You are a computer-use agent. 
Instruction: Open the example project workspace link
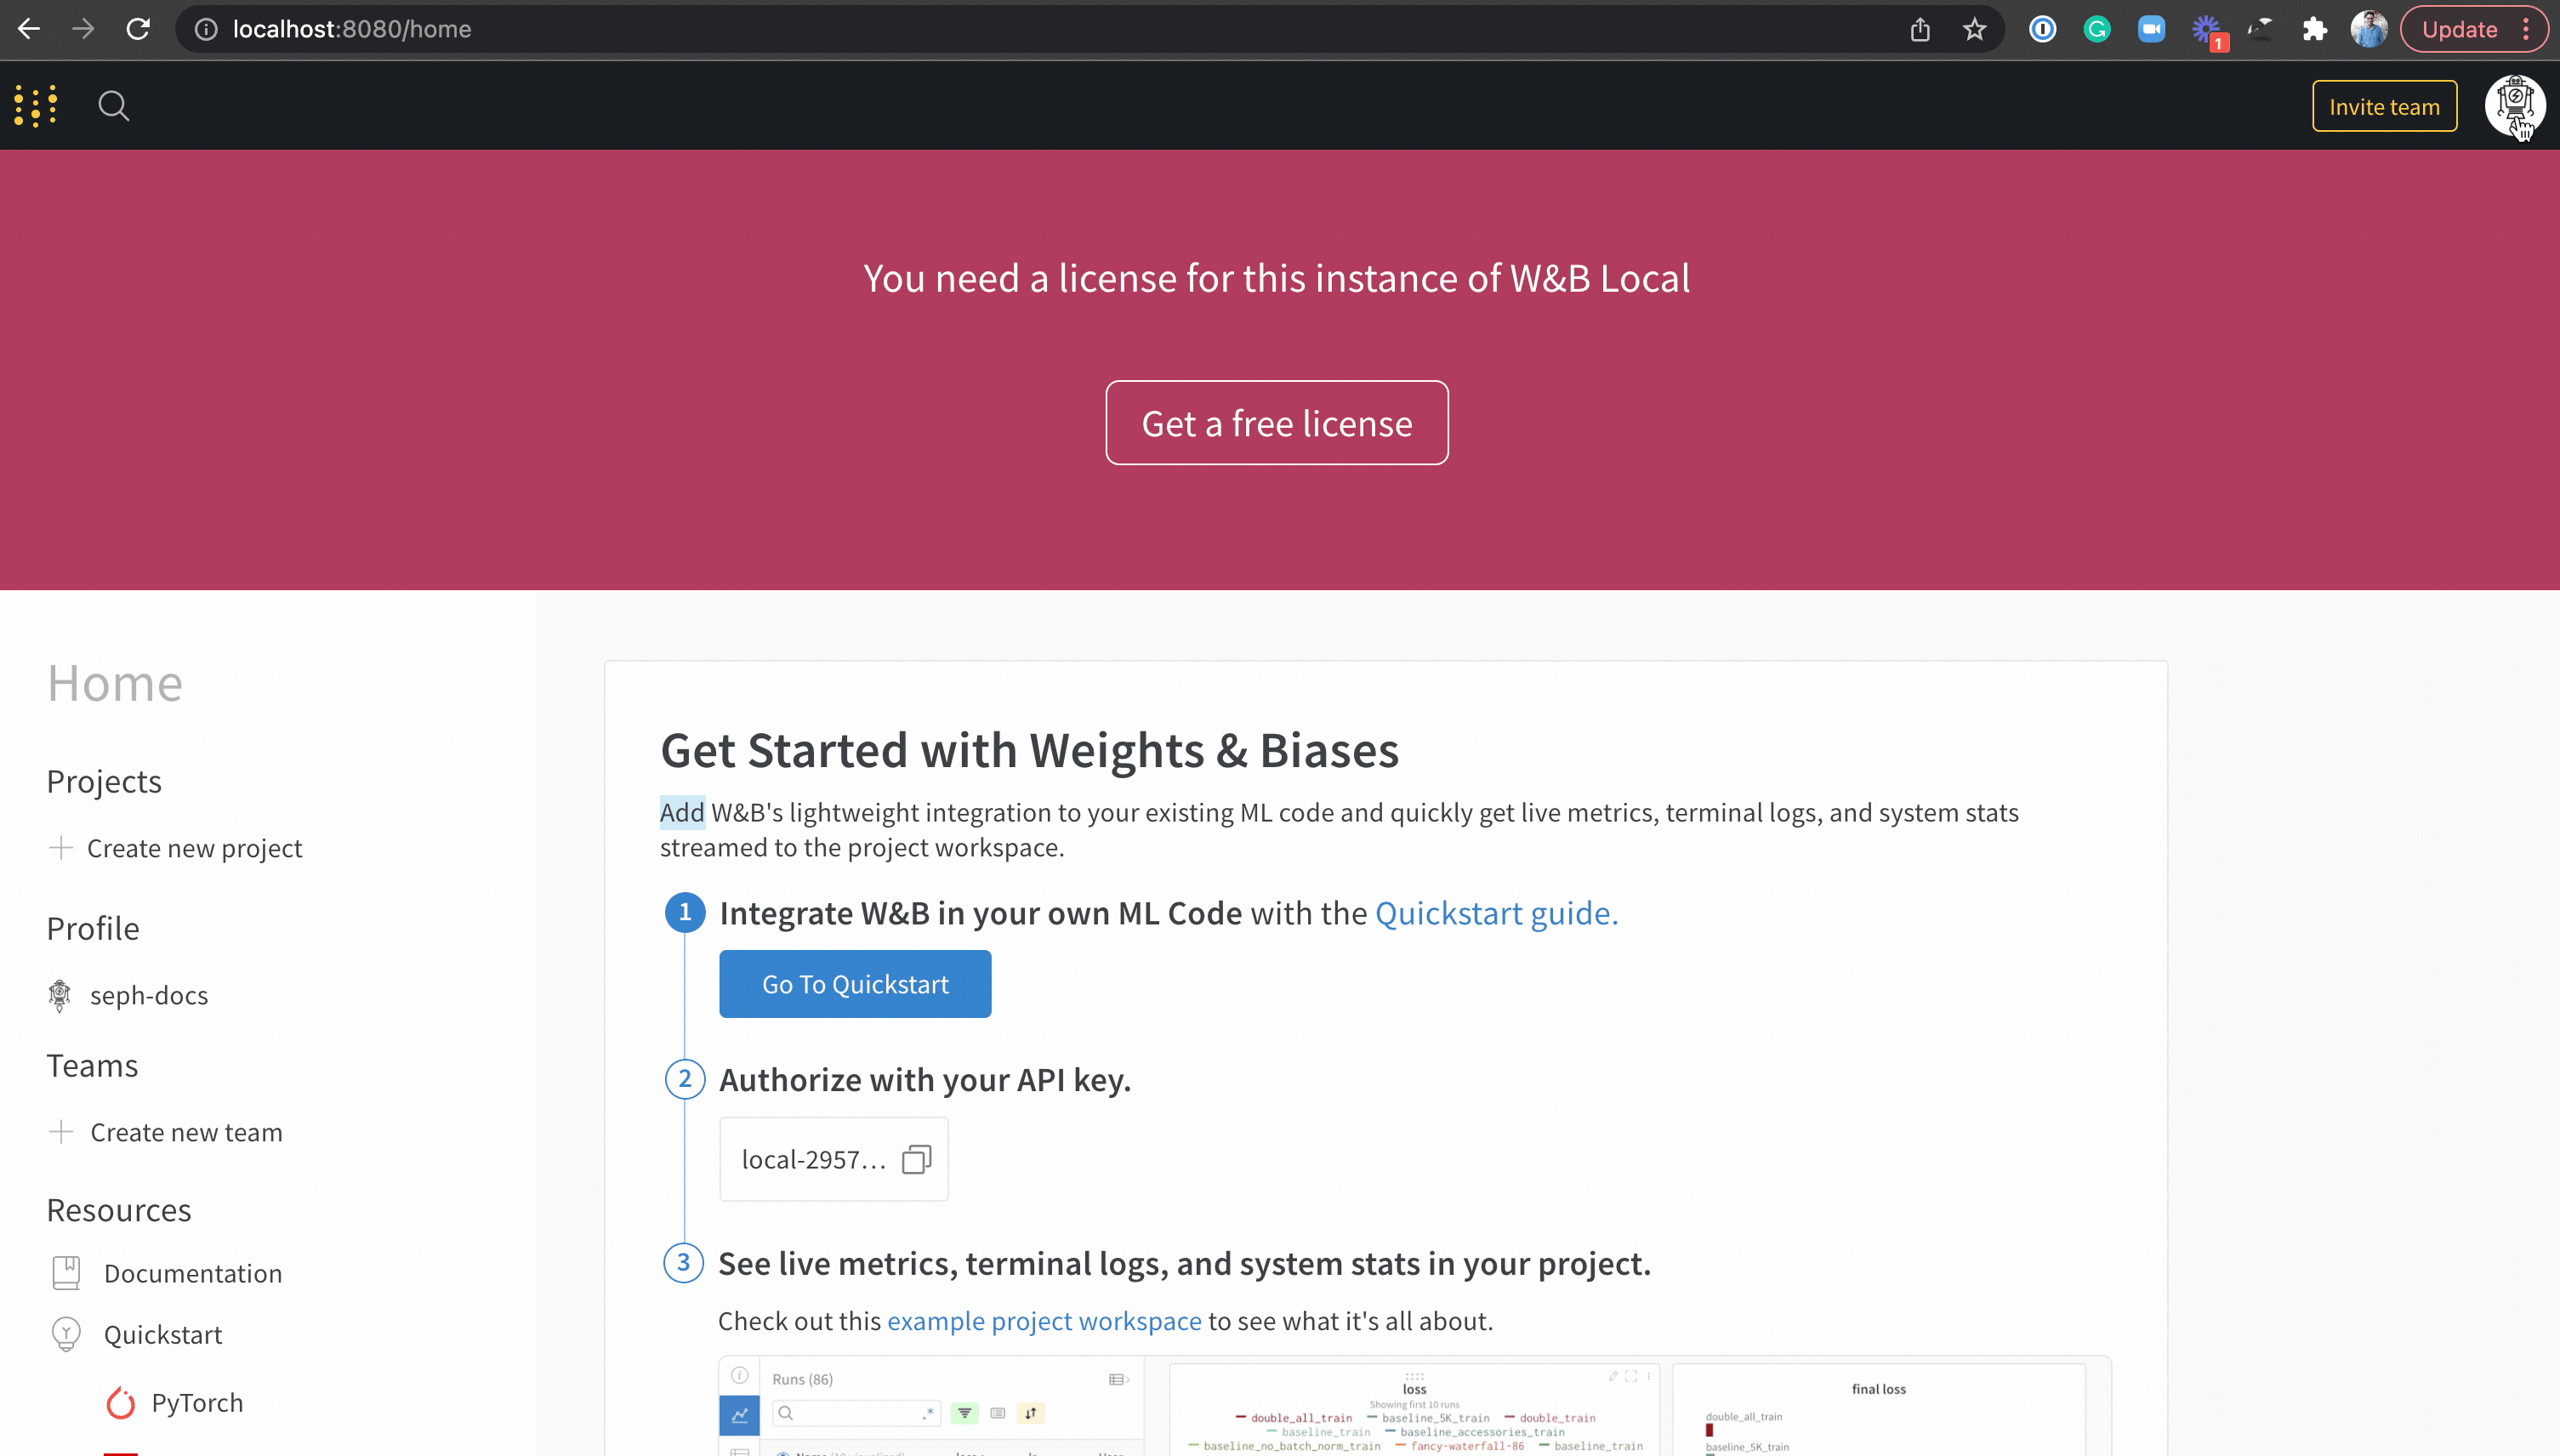click(1044, 1321)
